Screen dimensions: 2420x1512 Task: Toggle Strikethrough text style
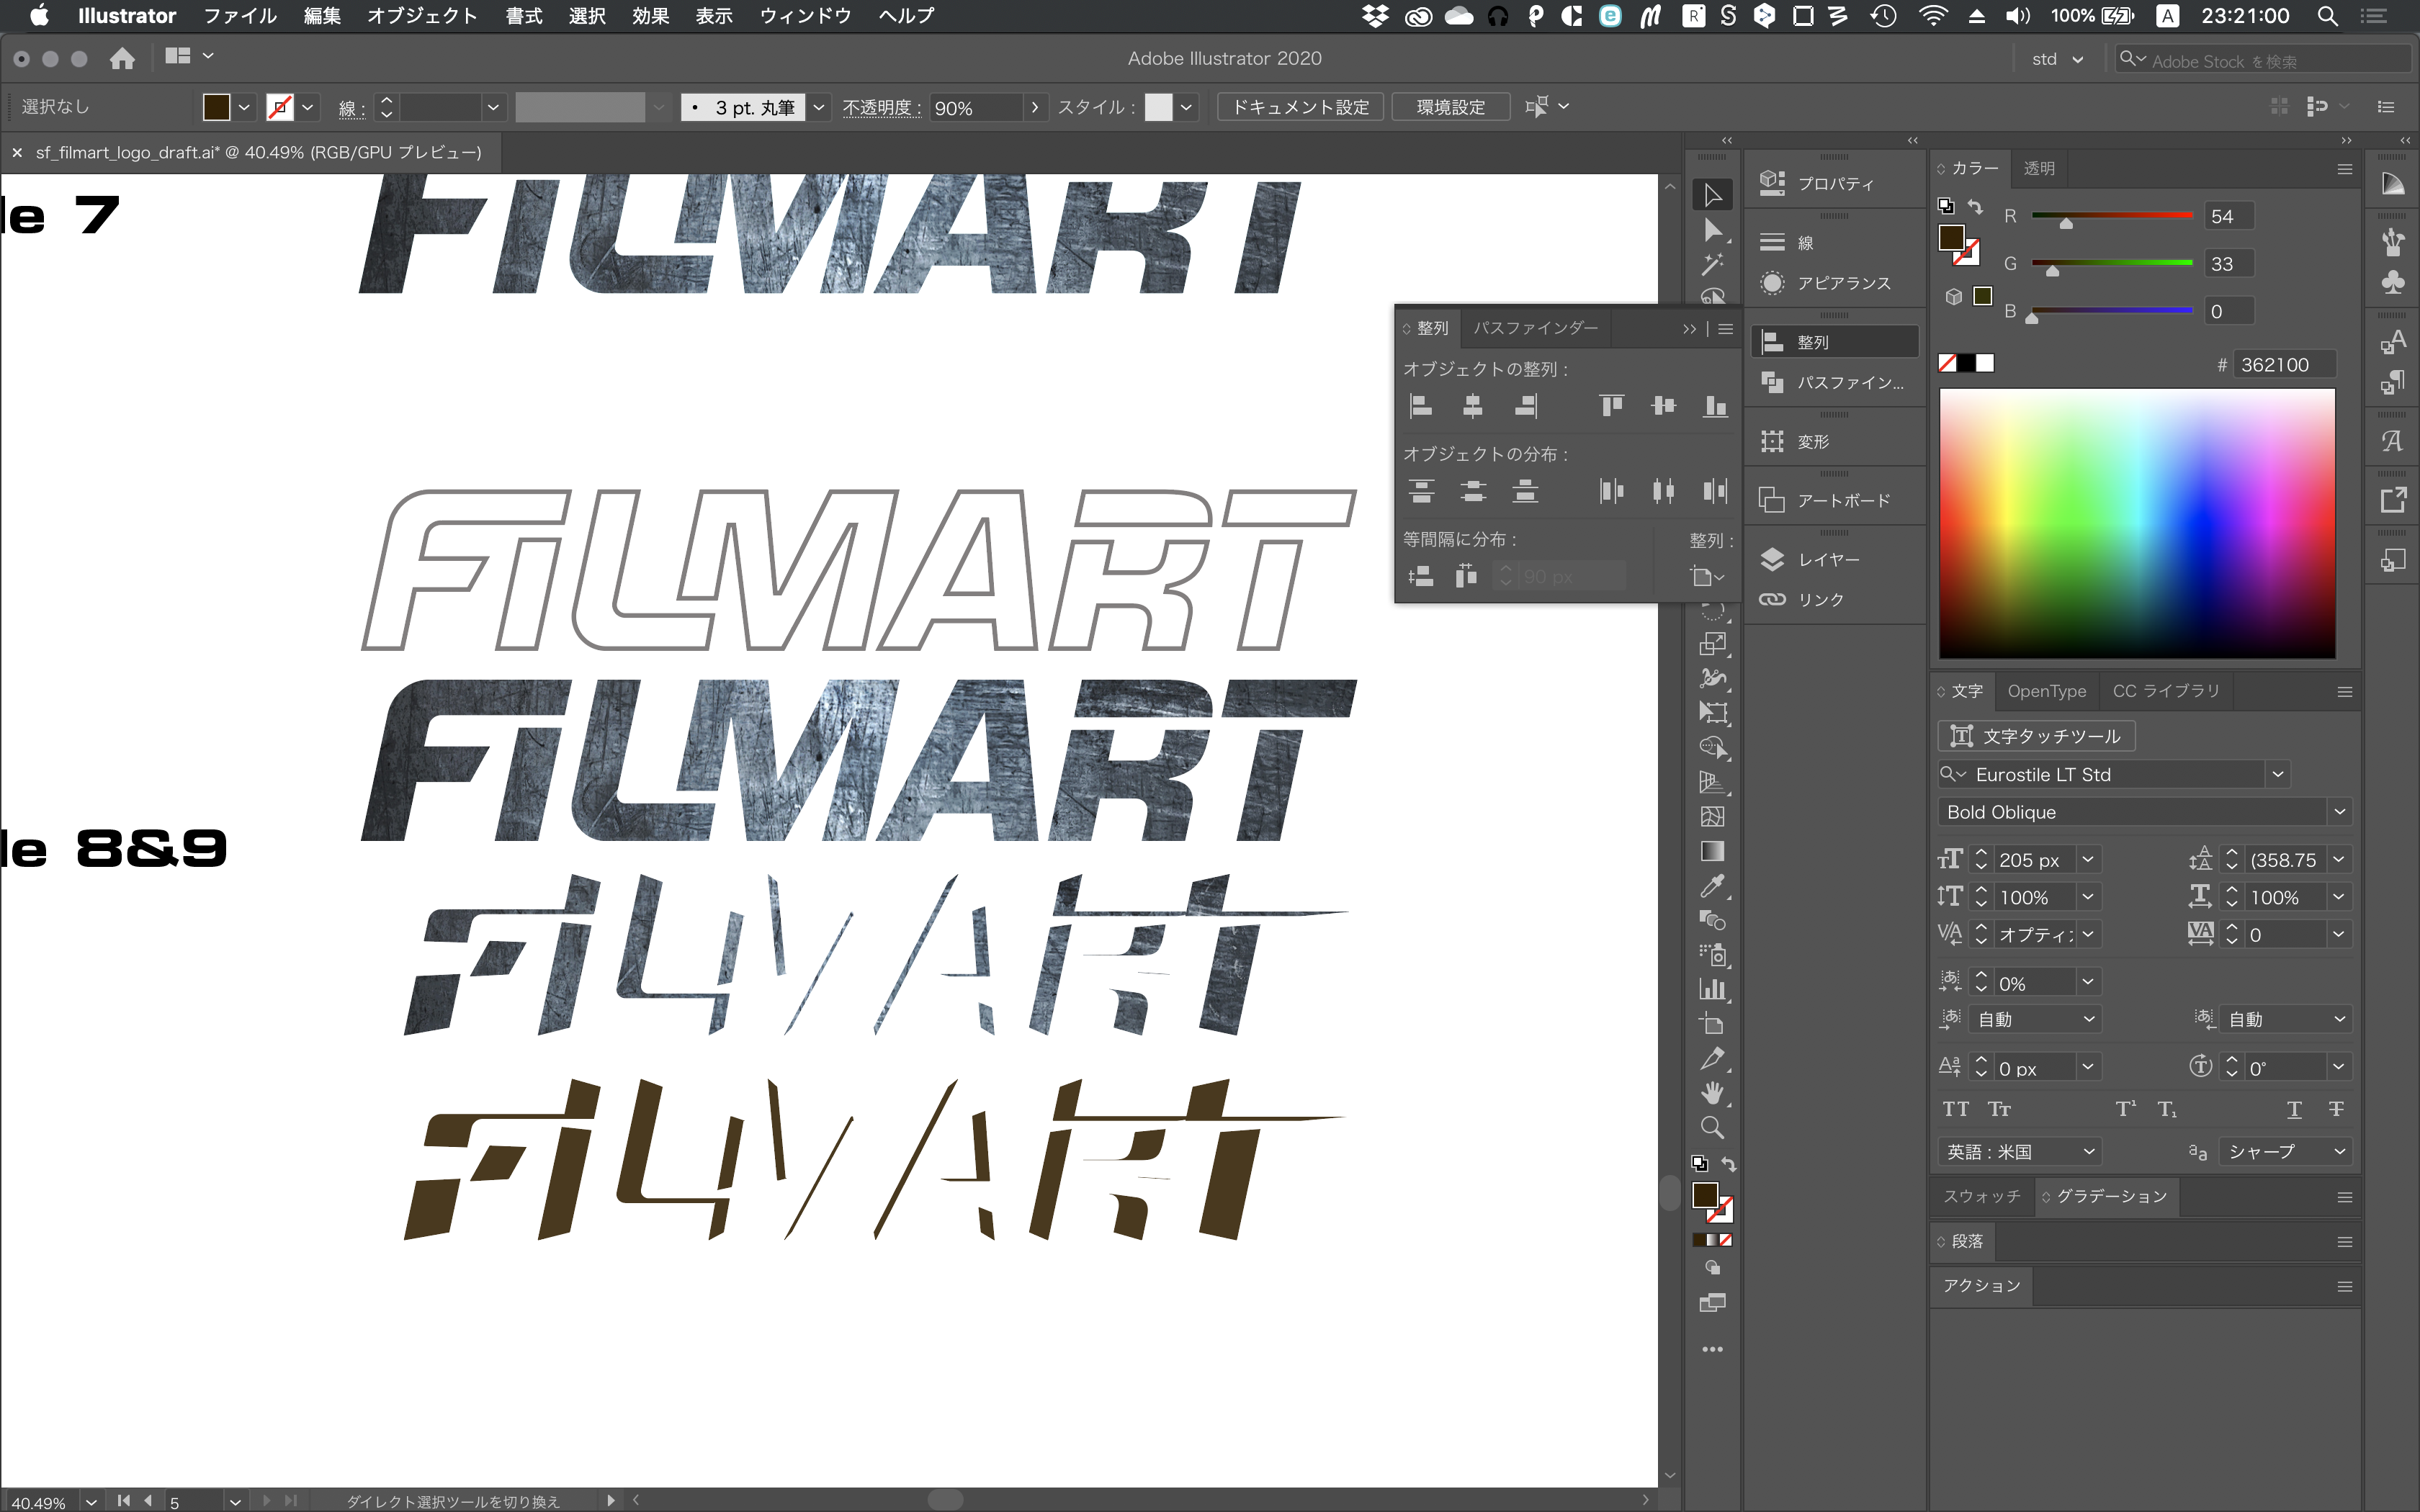point(2336,1109)
